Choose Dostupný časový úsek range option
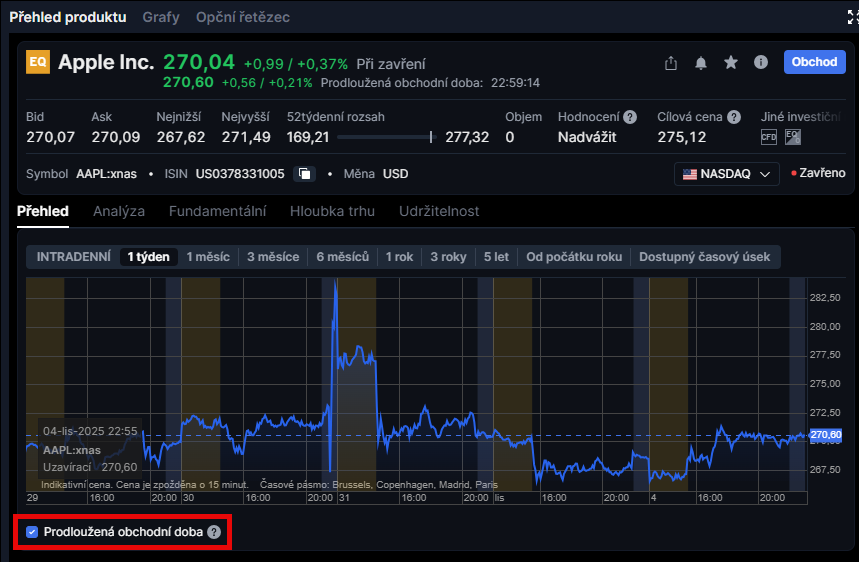This screenshot has width=859, height=562. tap(704, 257)
